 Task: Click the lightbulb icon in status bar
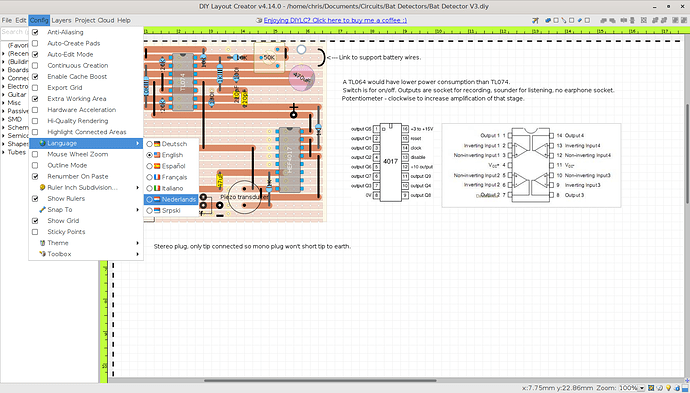(x=668, y=388)
